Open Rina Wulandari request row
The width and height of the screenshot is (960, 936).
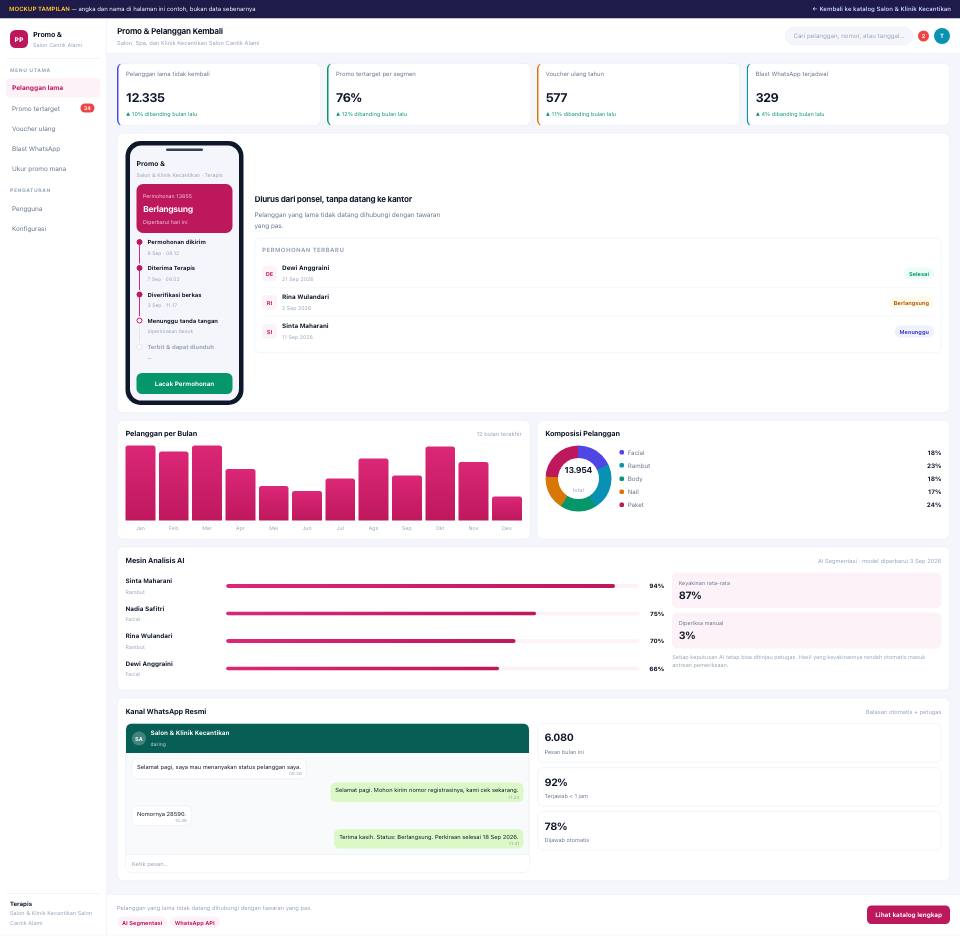pos(598,303)
